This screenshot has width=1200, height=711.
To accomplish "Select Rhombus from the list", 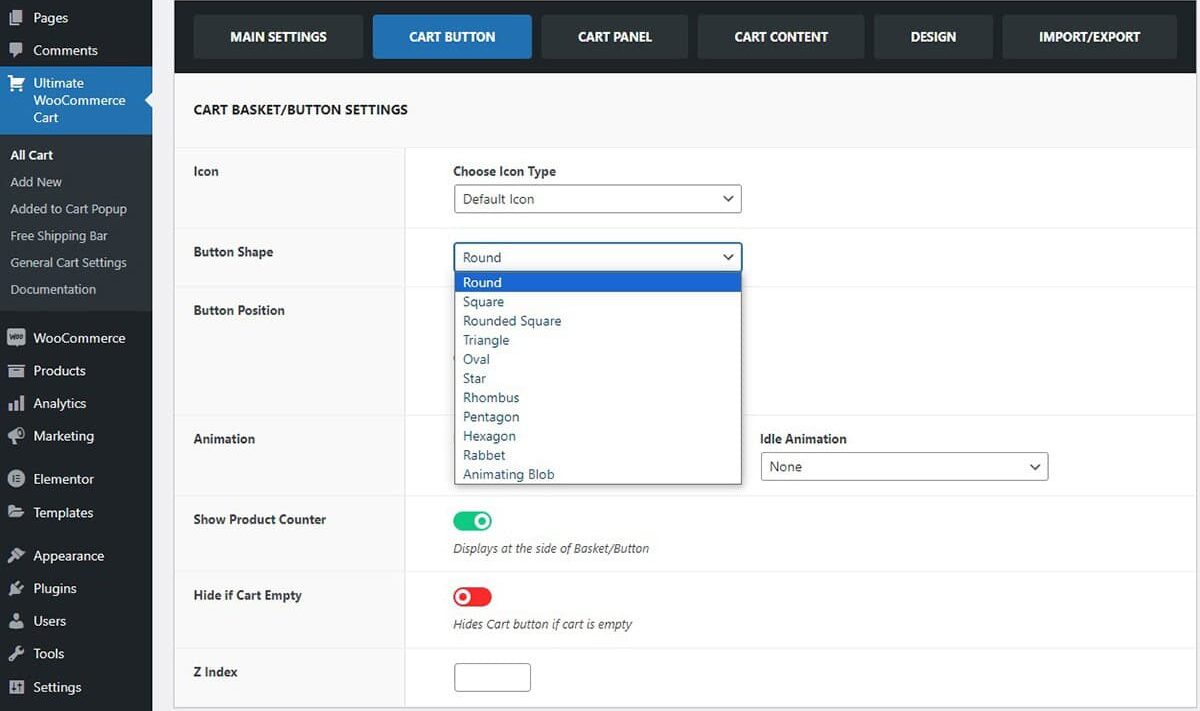I will (x=598, y=398).
